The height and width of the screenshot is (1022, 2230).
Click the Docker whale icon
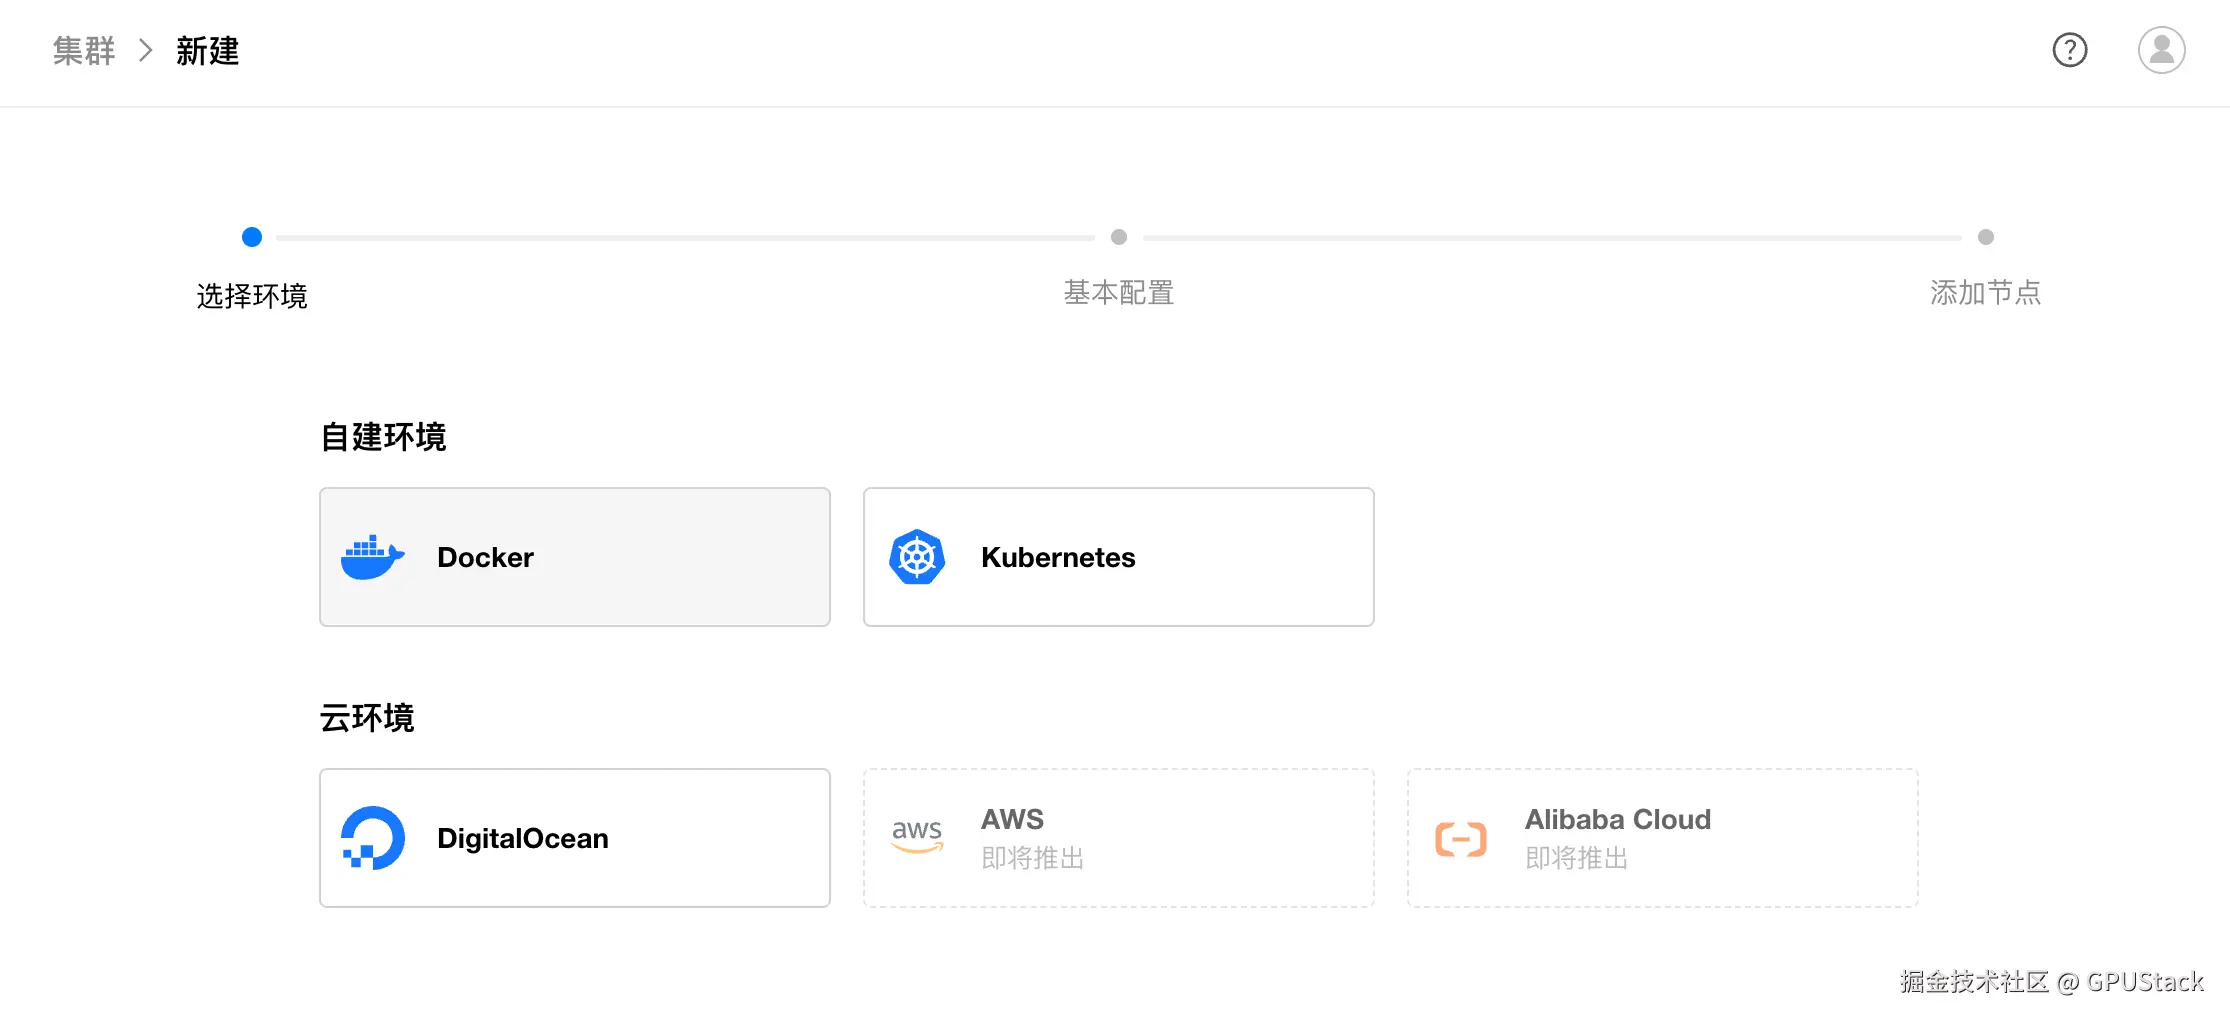372,557
